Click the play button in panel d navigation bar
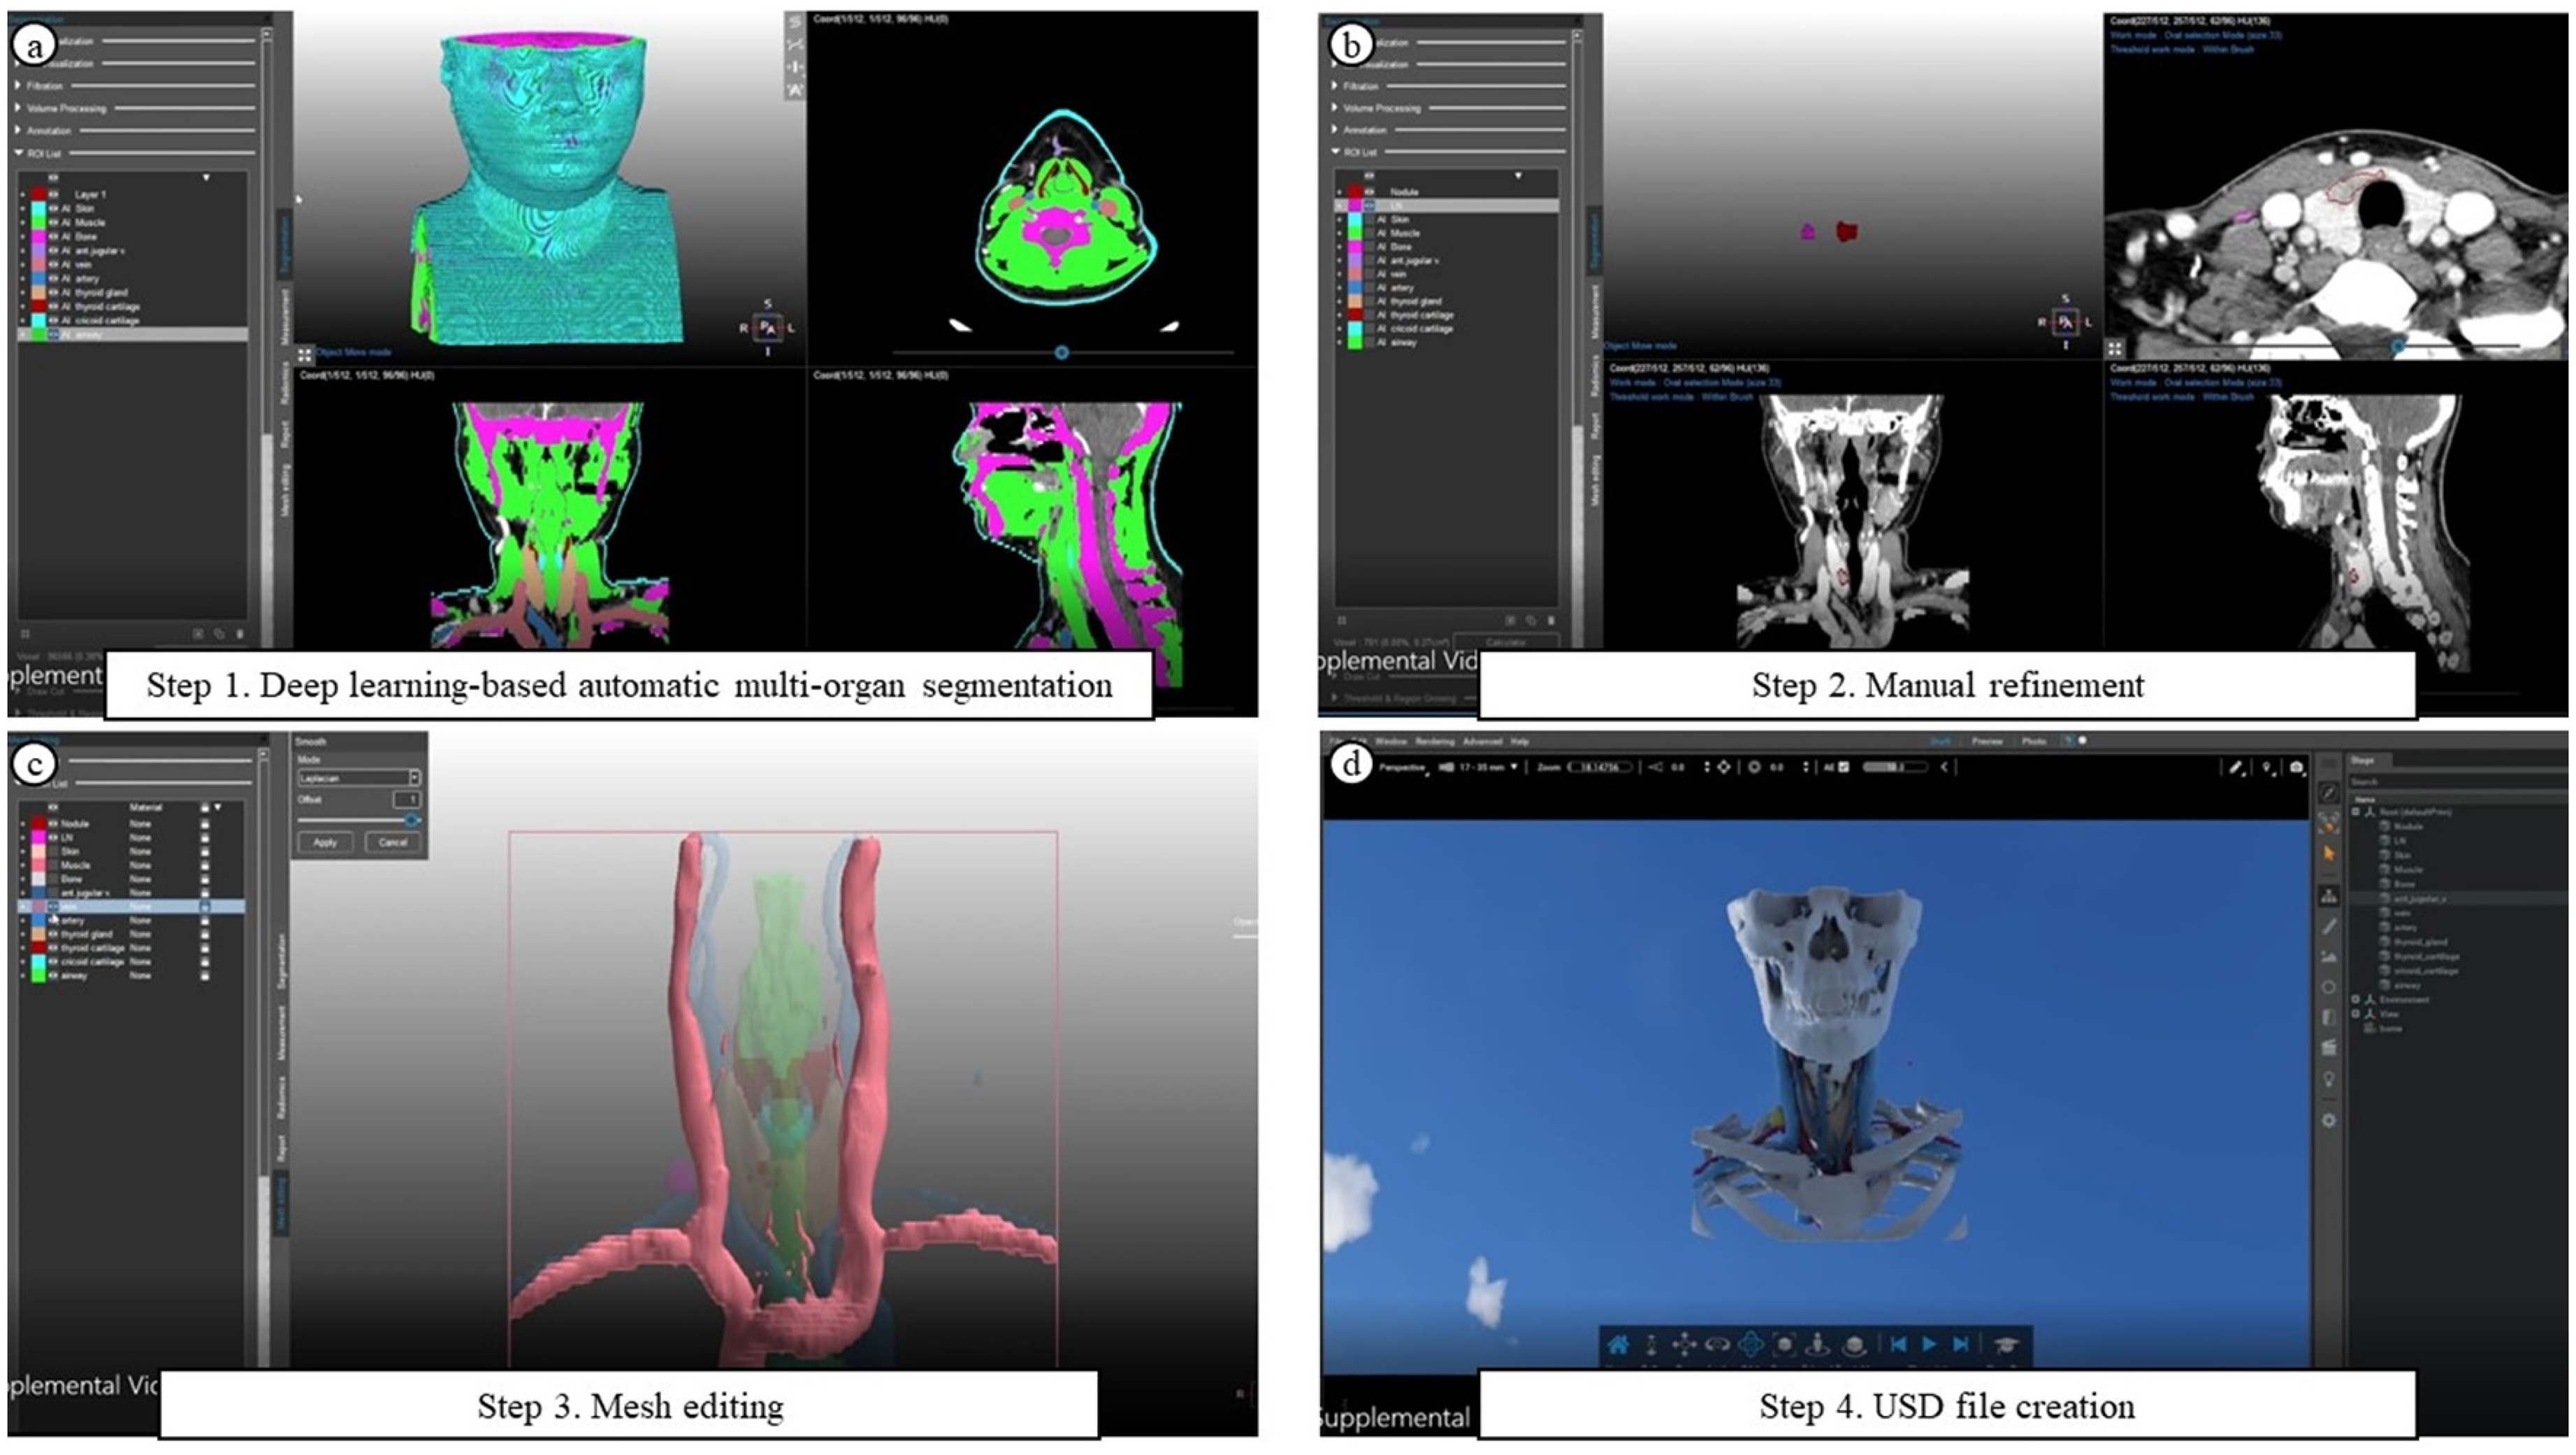This screenshot has height=1455, width=2576. coord(1929,1344)
